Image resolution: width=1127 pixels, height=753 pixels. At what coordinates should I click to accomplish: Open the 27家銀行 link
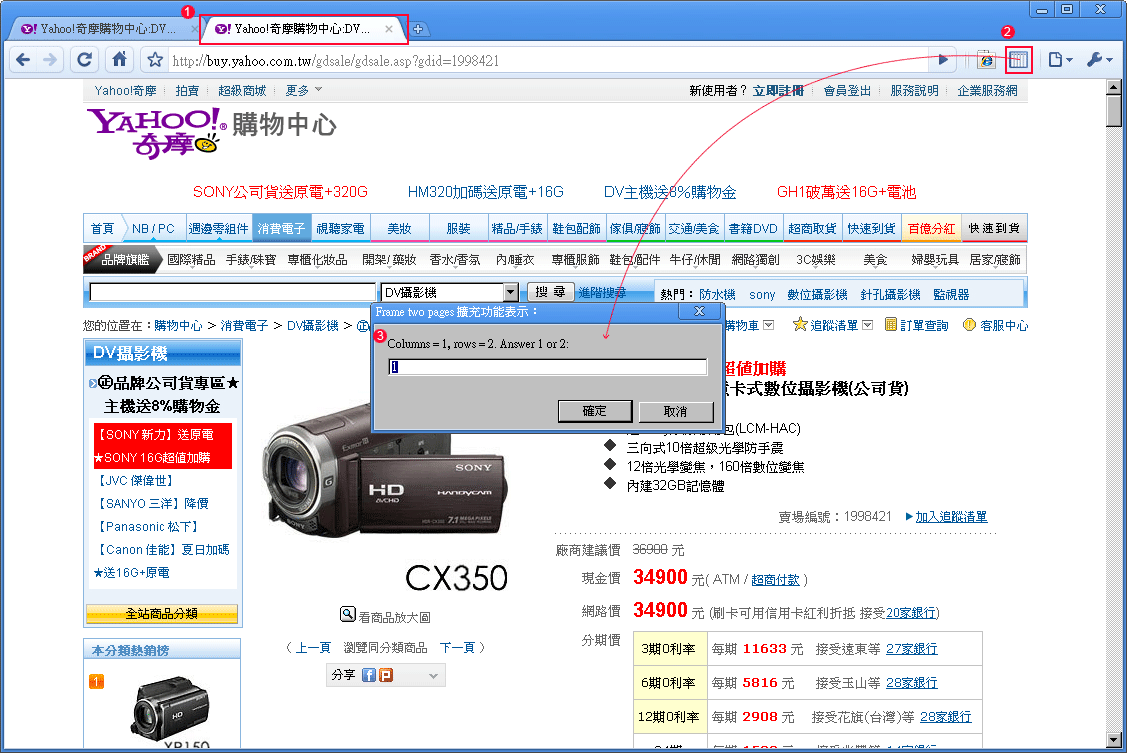911,649
